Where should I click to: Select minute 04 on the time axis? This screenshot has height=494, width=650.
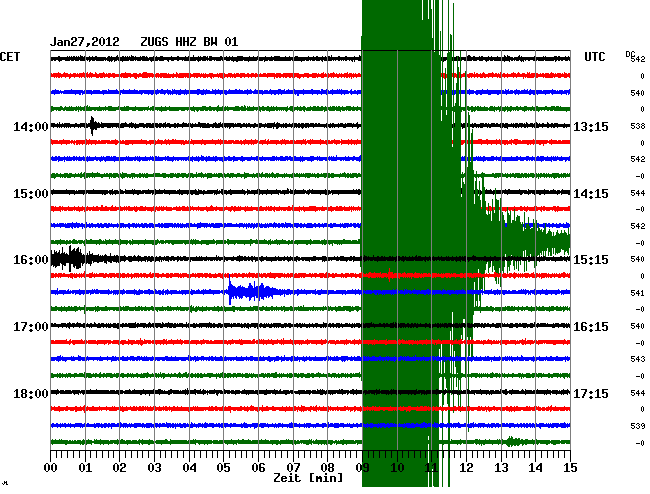tap(189, 467)
